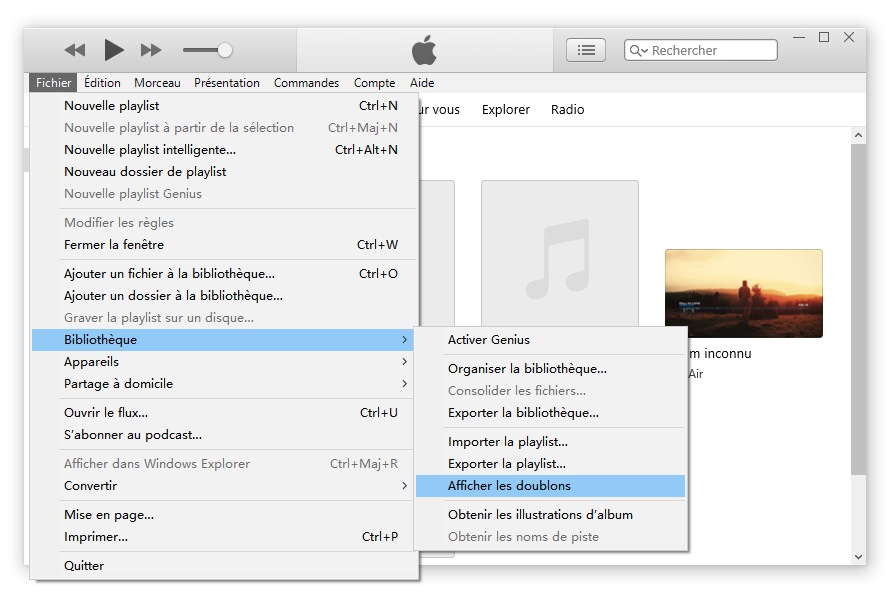
Task: Click the scrollbar down arrow
Action: [x=858, y=557]
